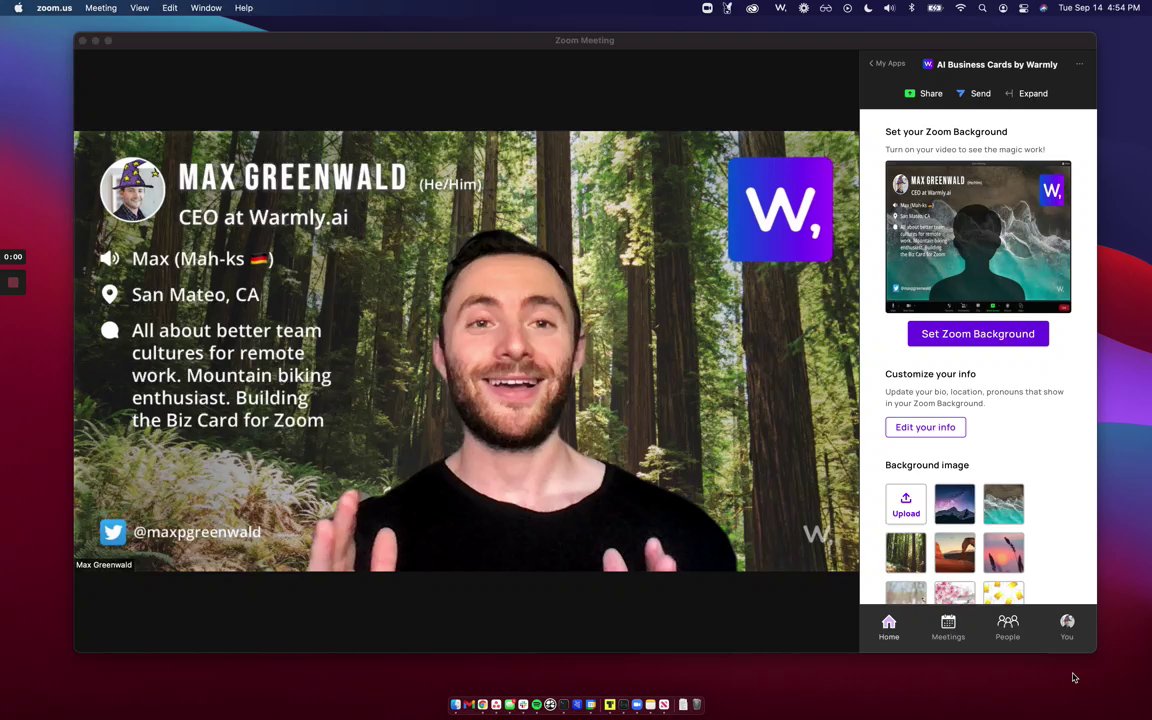1152x720 pixels.
Task: Open the zoom.us menu
Action: [54, 8]
